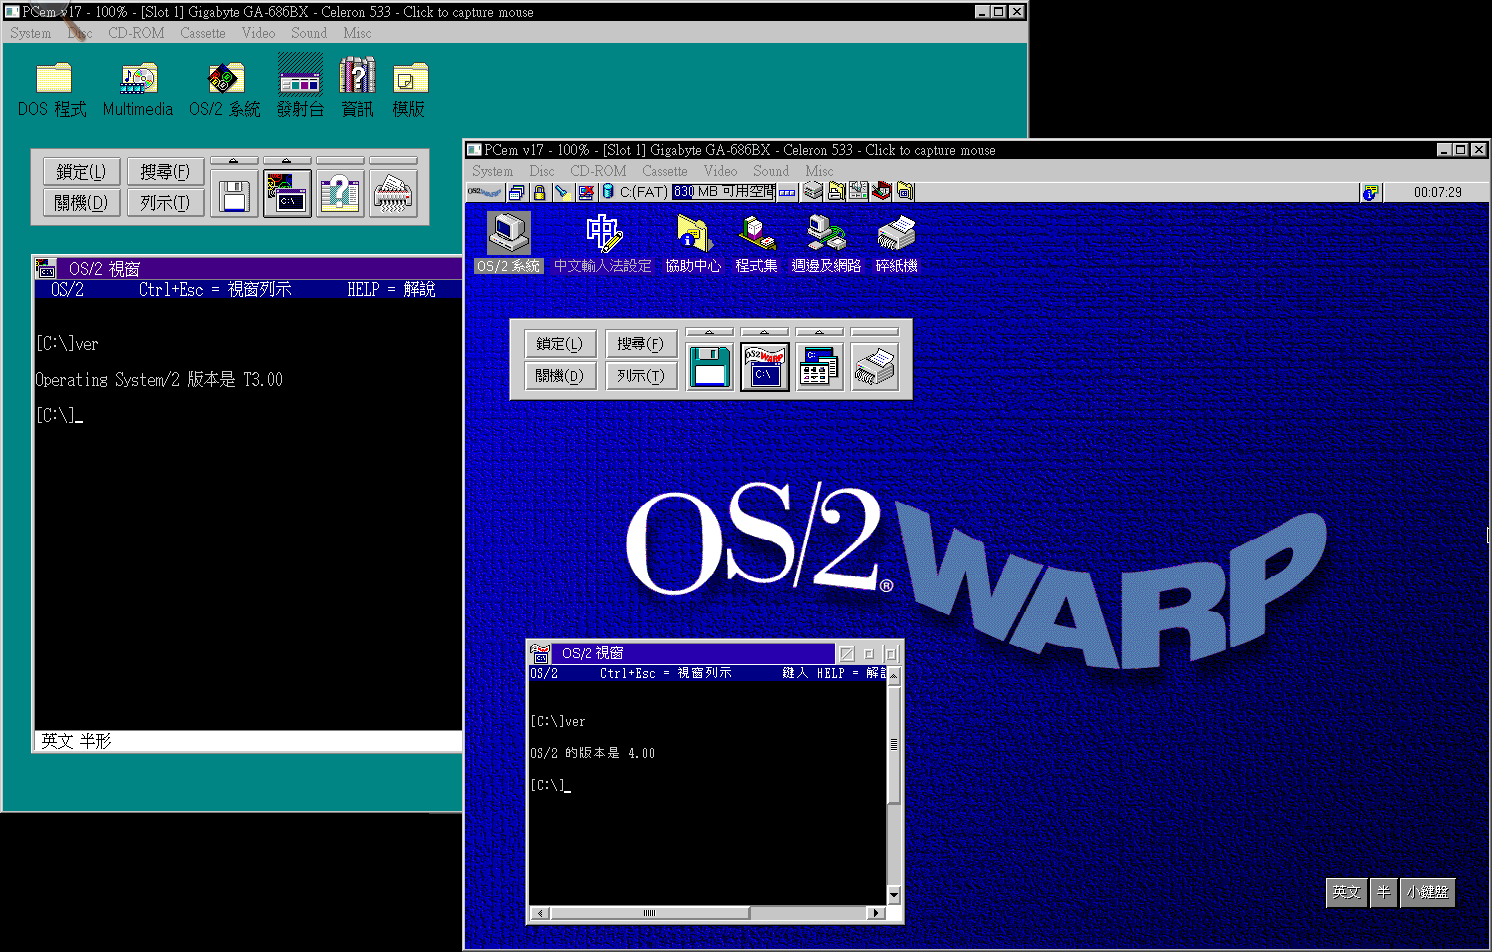Open the system menu icon of front OS/2 視窗 title bar
The image size is (1492, 952).
[540, 653]
